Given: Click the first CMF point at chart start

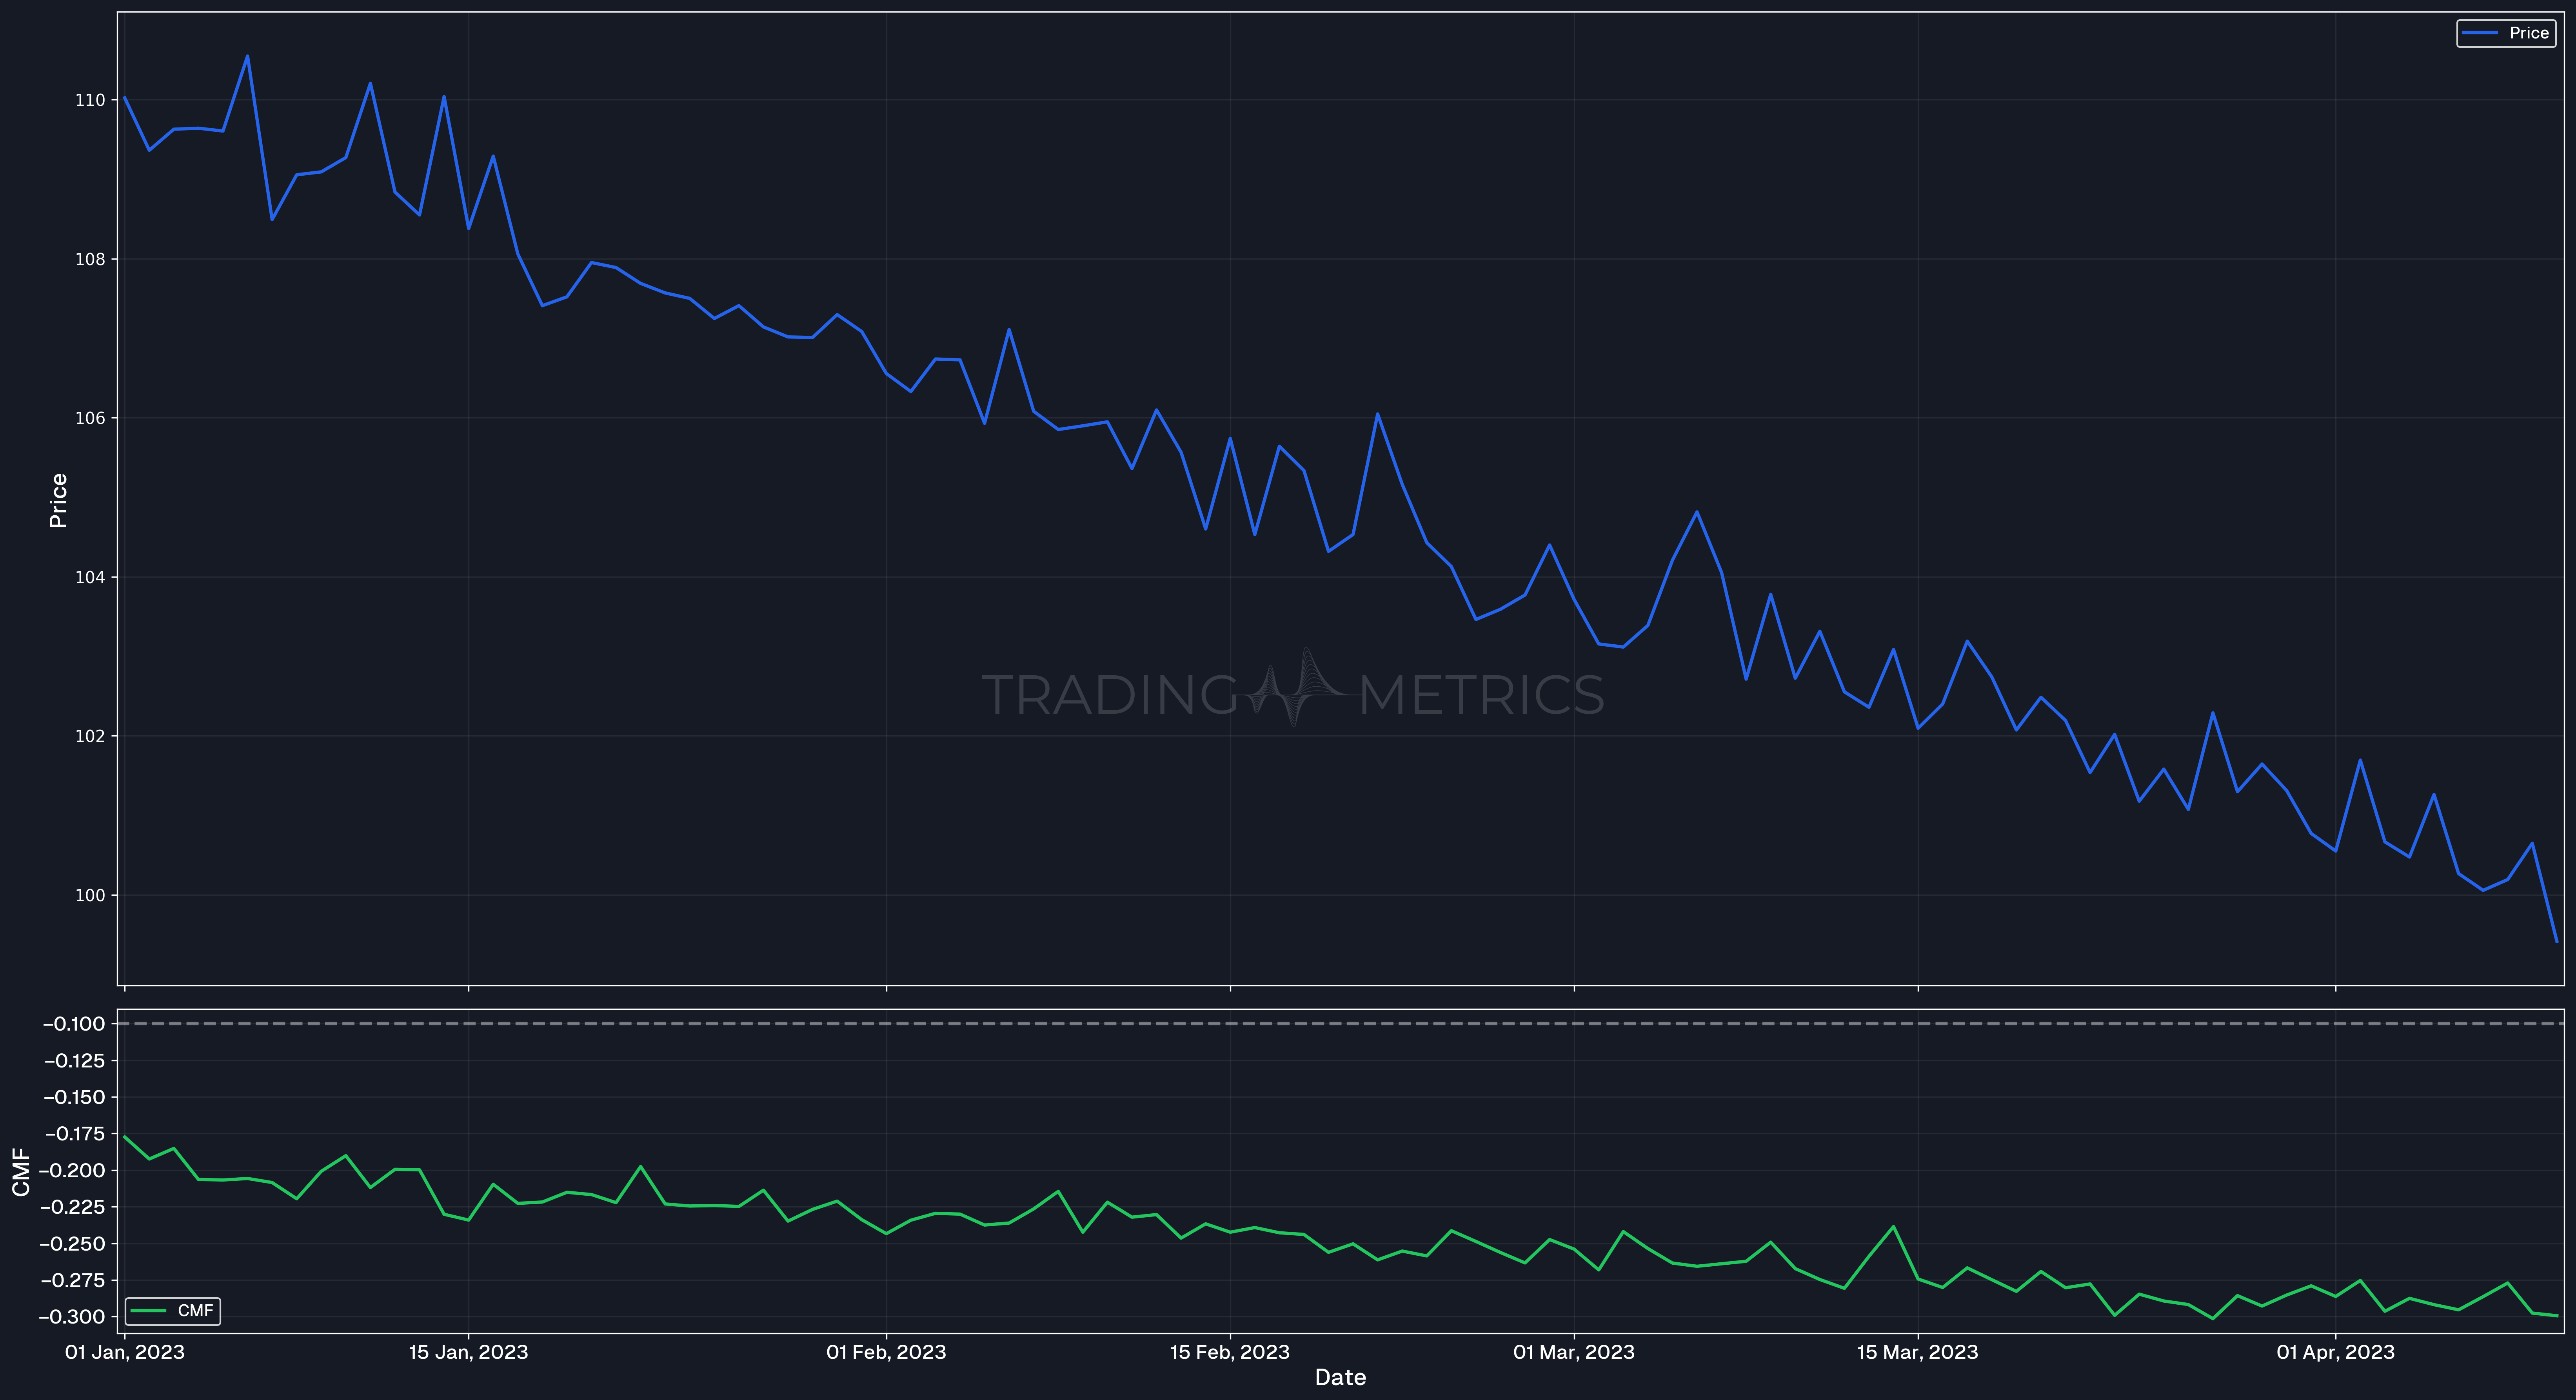Looking at the screenshot, I should click(x=125, y=1137).
